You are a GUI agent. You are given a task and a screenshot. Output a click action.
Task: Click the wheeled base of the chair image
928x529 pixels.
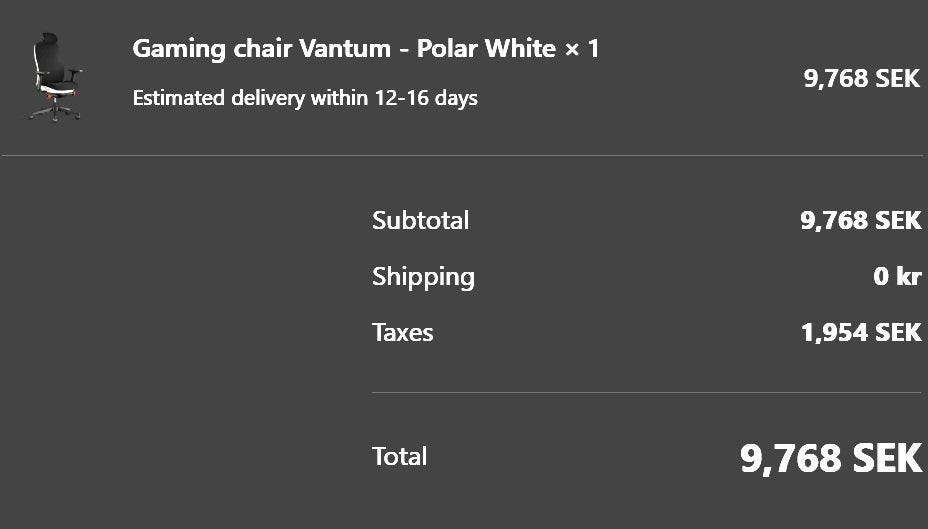[55, 112]
